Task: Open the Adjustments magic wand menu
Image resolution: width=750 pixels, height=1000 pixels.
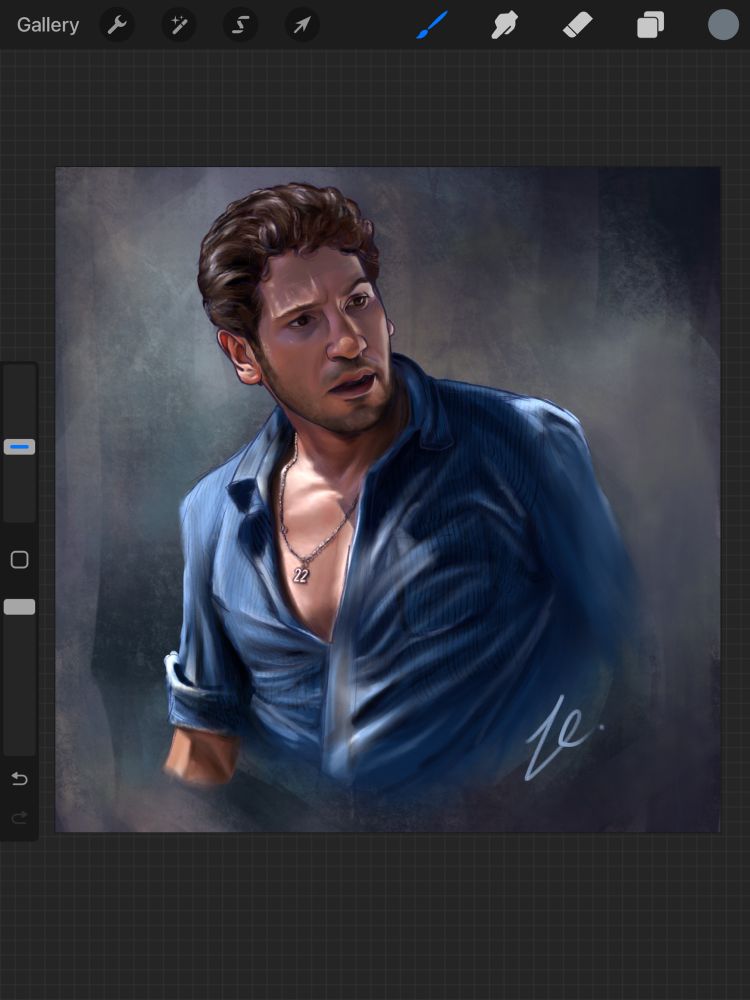Action: (x=179, y=25)
